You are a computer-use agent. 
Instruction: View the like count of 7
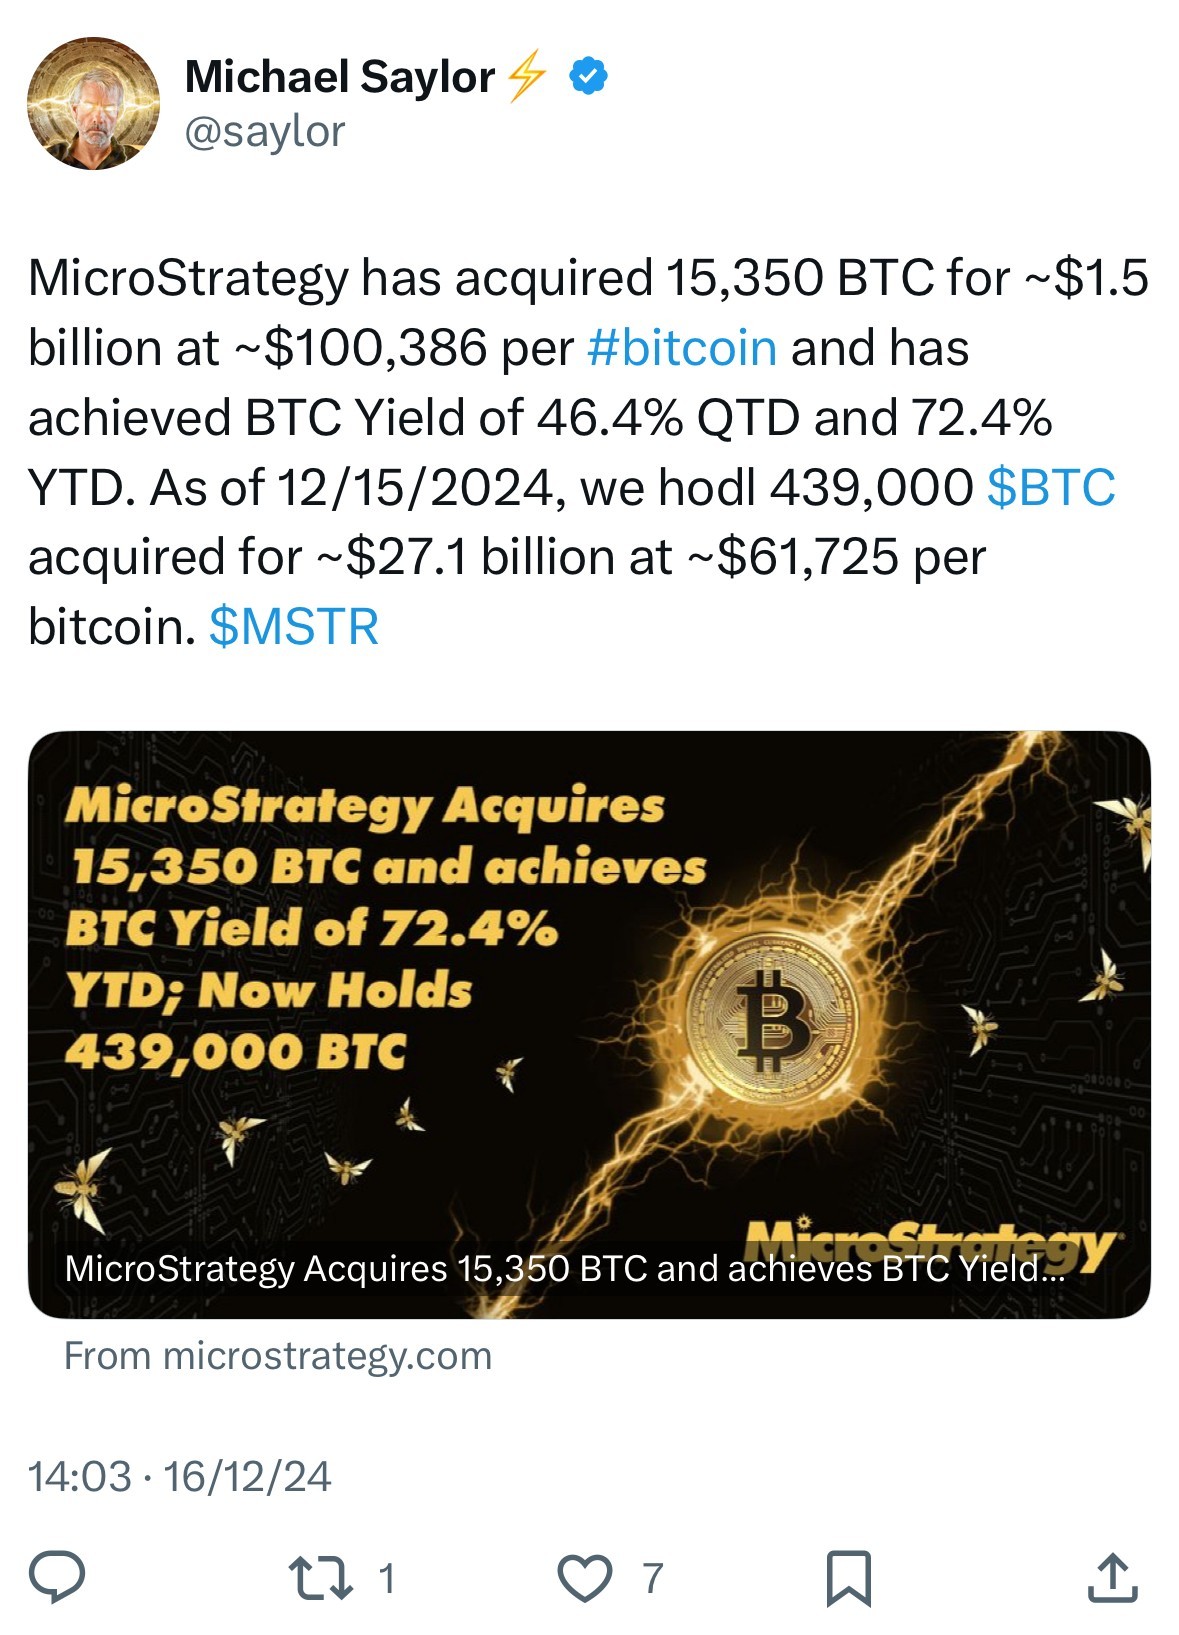(x=652, y=1578)
